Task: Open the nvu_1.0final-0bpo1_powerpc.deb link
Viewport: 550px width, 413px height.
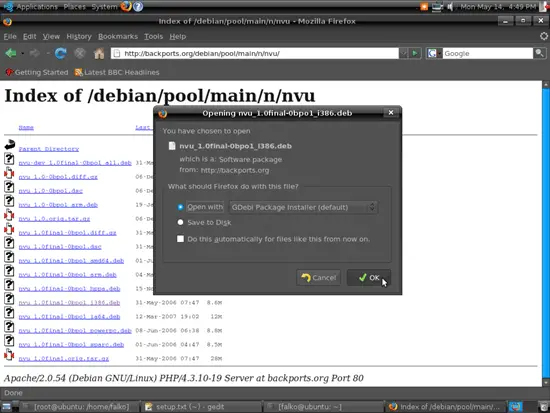Action: tap(75, 331)
